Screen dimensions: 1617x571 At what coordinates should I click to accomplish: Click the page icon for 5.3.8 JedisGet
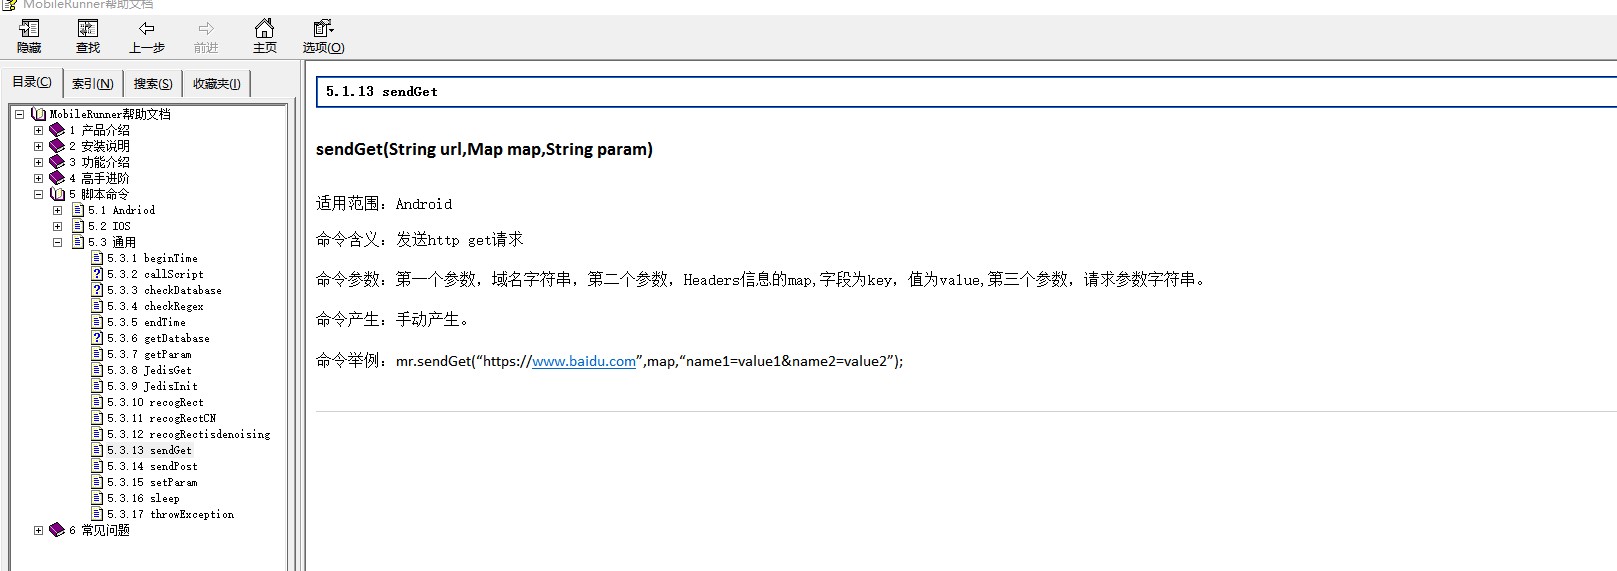[x=97, y=370]
